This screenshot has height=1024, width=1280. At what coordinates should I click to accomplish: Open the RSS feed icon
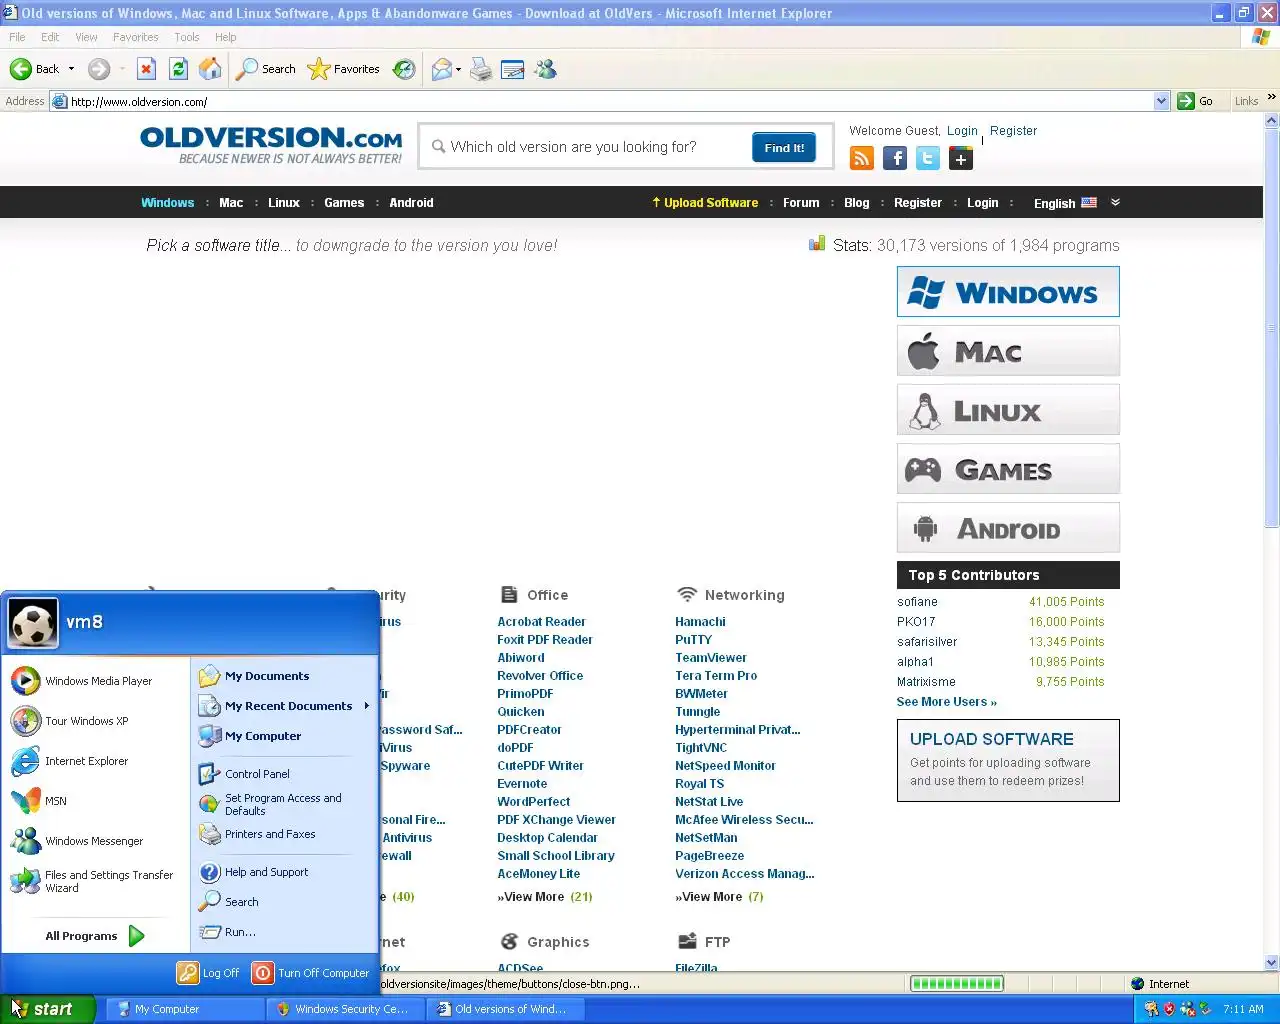(x=862, y=158)
